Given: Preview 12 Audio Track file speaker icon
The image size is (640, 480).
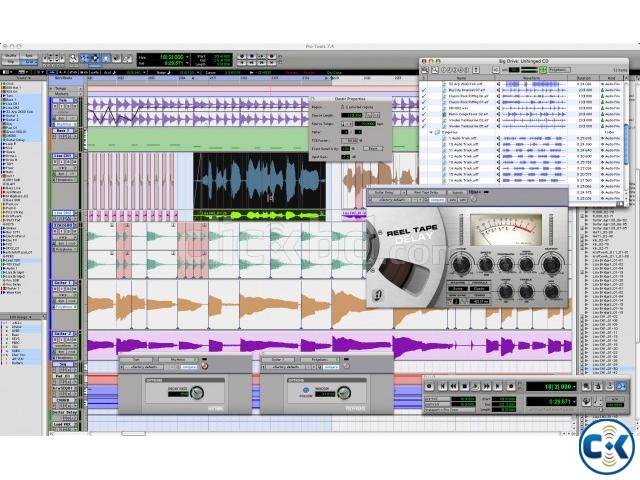Looking at the screenshot, I should (x=498, y=156).
